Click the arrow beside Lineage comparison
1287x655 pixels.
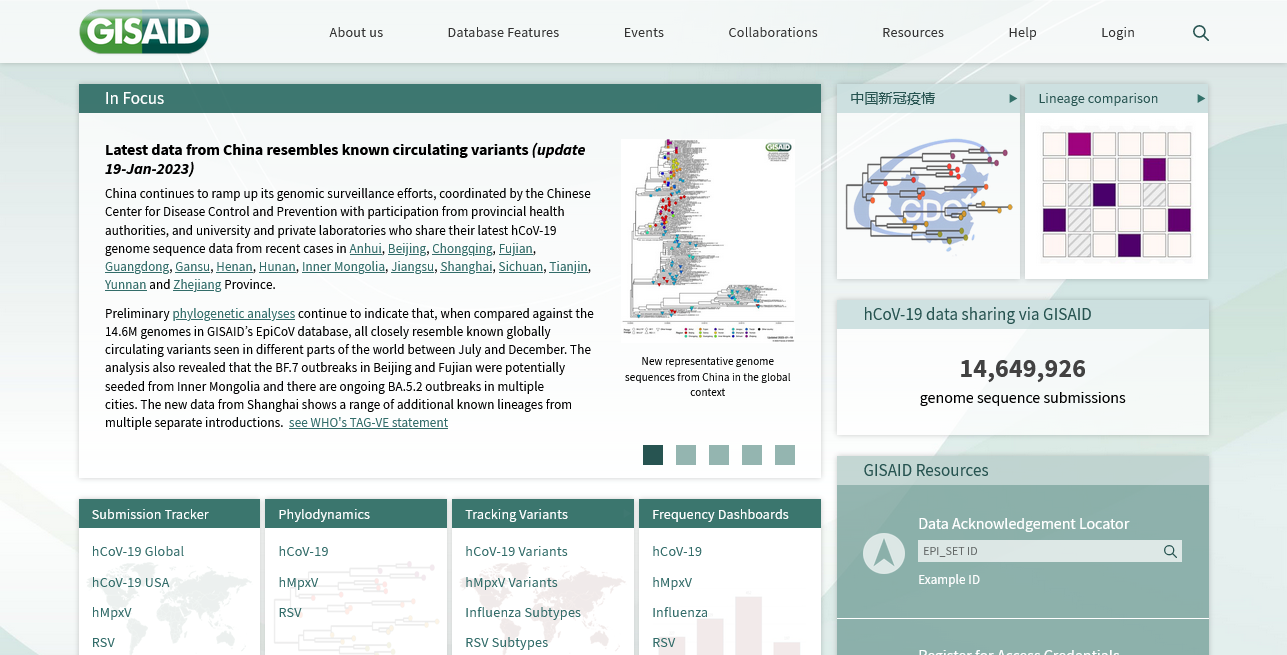(1201, 98)
